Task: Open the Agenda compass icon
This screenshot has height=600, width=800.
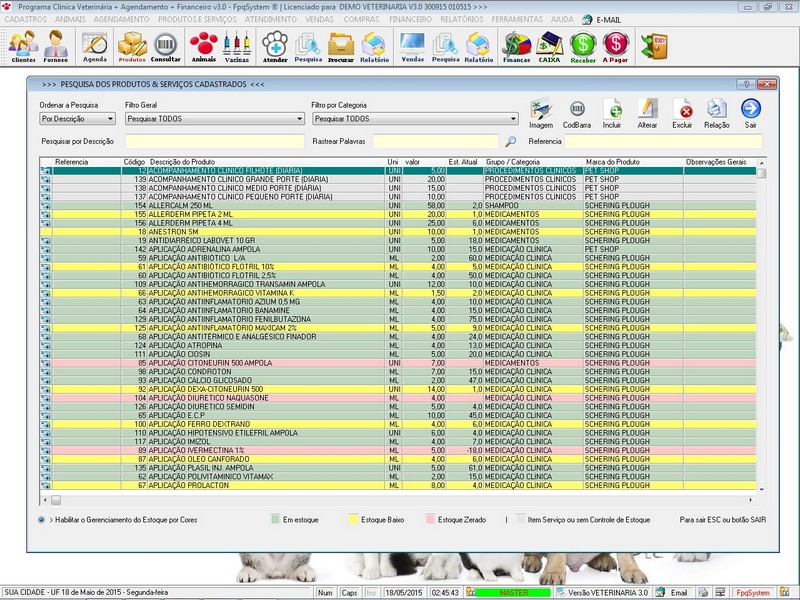Action: pyautogui.click(x=95, y=44)
